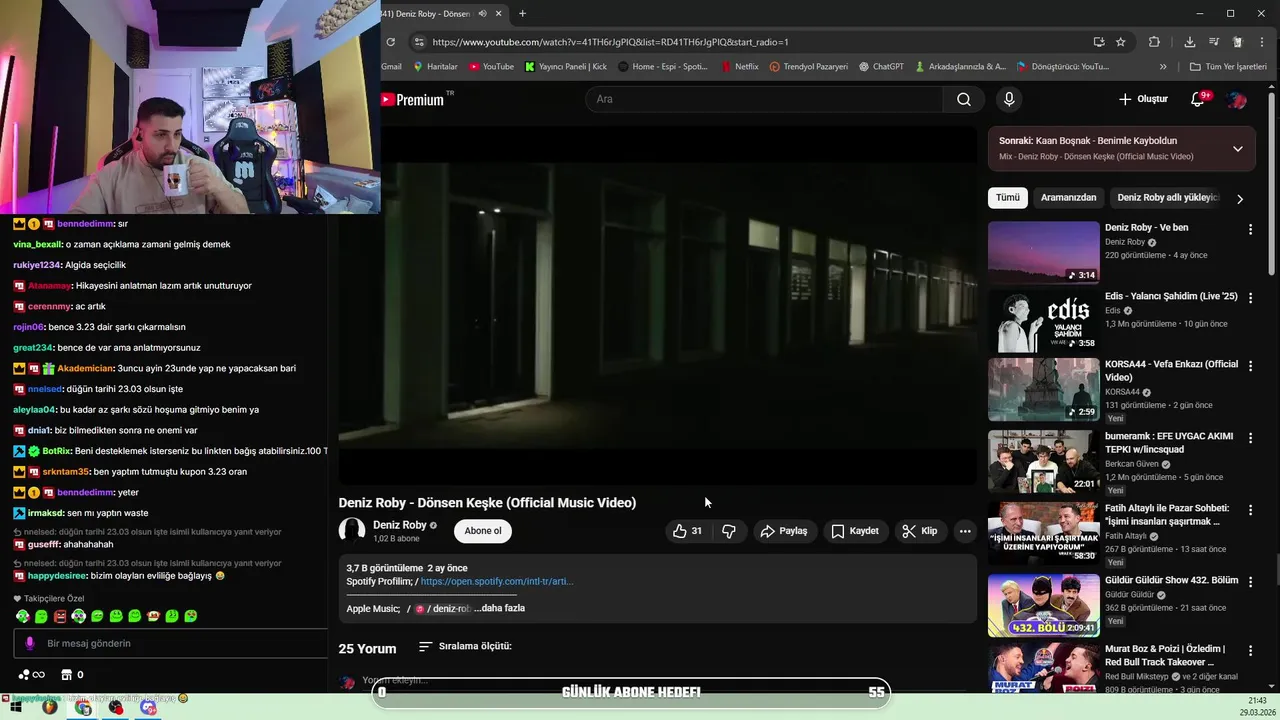Viewport: 1280px width, 720px height.
Task: Open Haritalar bookmark
Action: pos(434,67)
